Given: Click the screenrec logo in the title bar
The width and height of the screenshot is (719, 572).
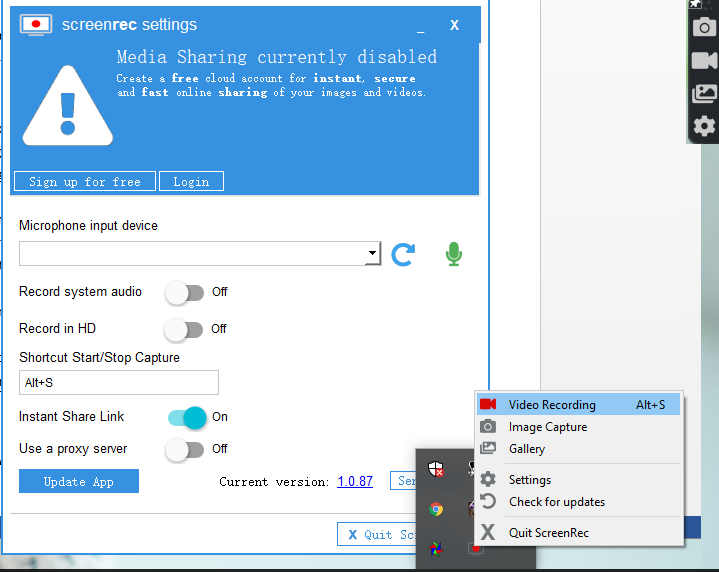Looking at the screenshot, I should [36, 25].
